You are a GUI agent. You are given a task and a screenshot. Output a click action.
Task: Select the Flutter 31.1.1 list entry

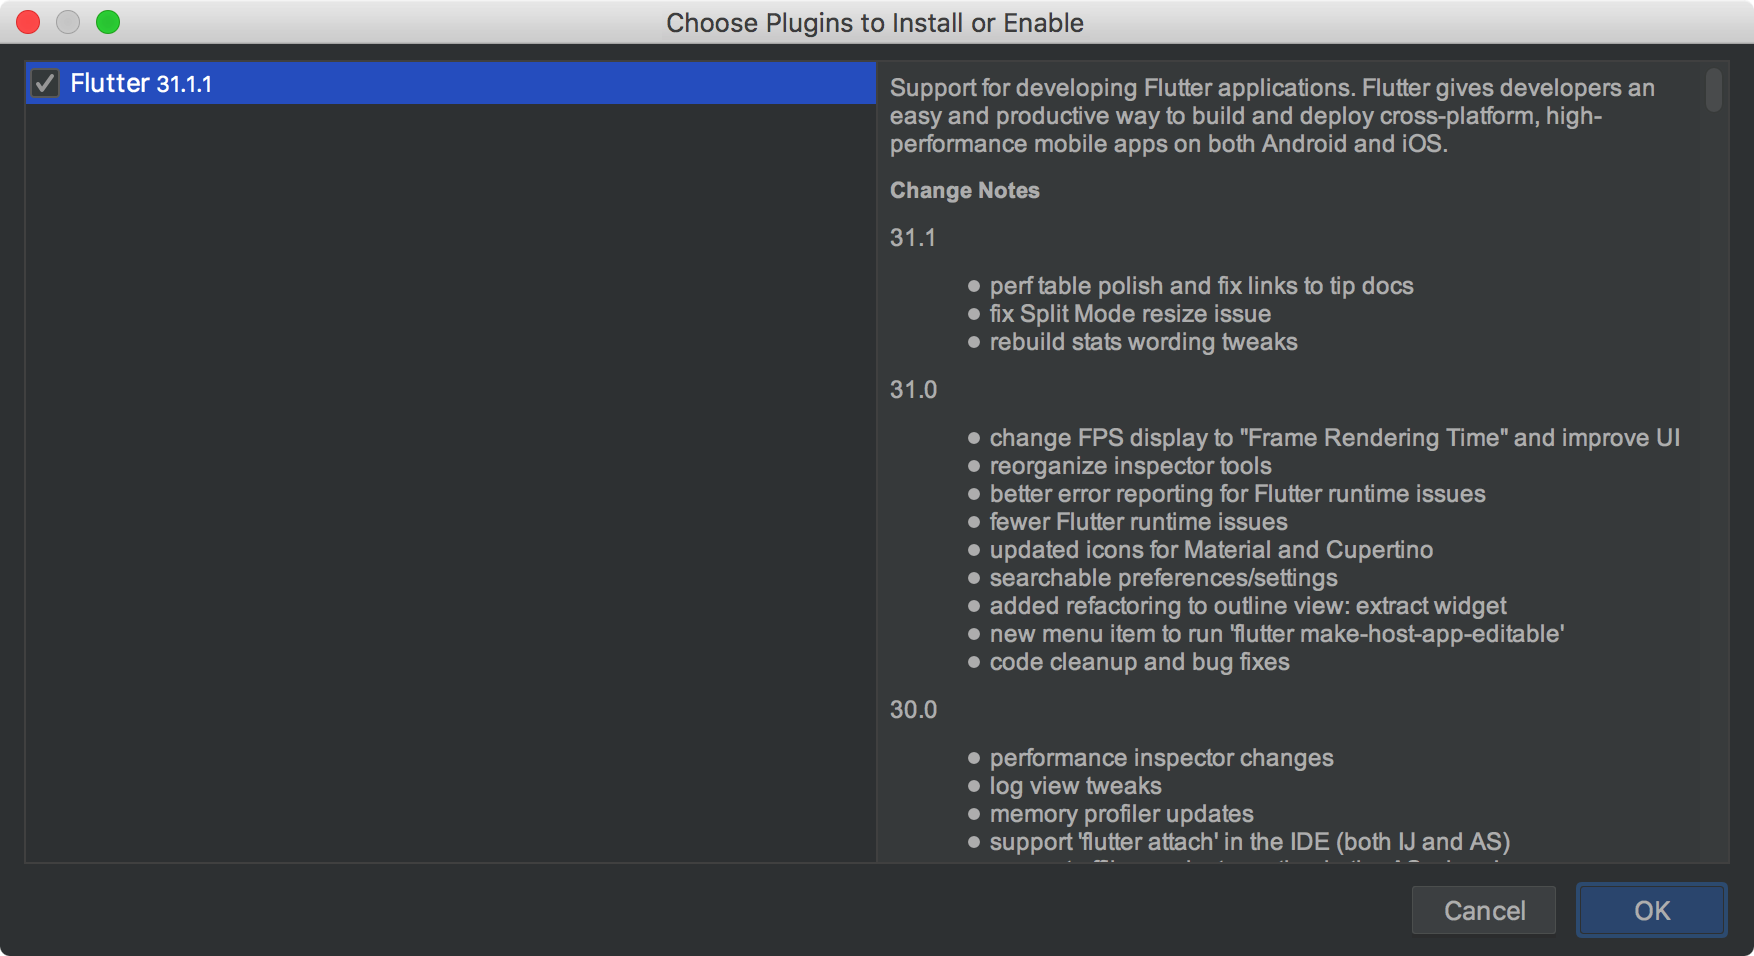451,83
